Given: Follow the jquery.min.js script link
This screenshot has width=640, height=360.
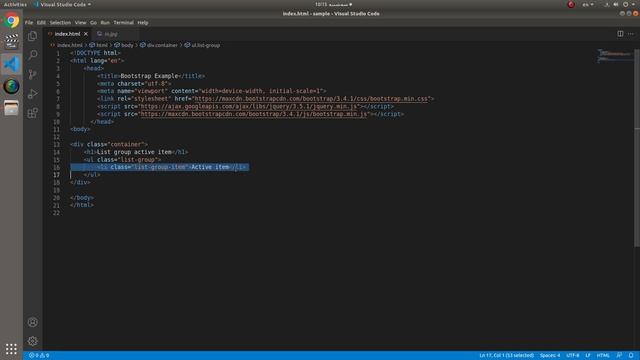Looking at the screenshot, I should click(x=249, y=107).
